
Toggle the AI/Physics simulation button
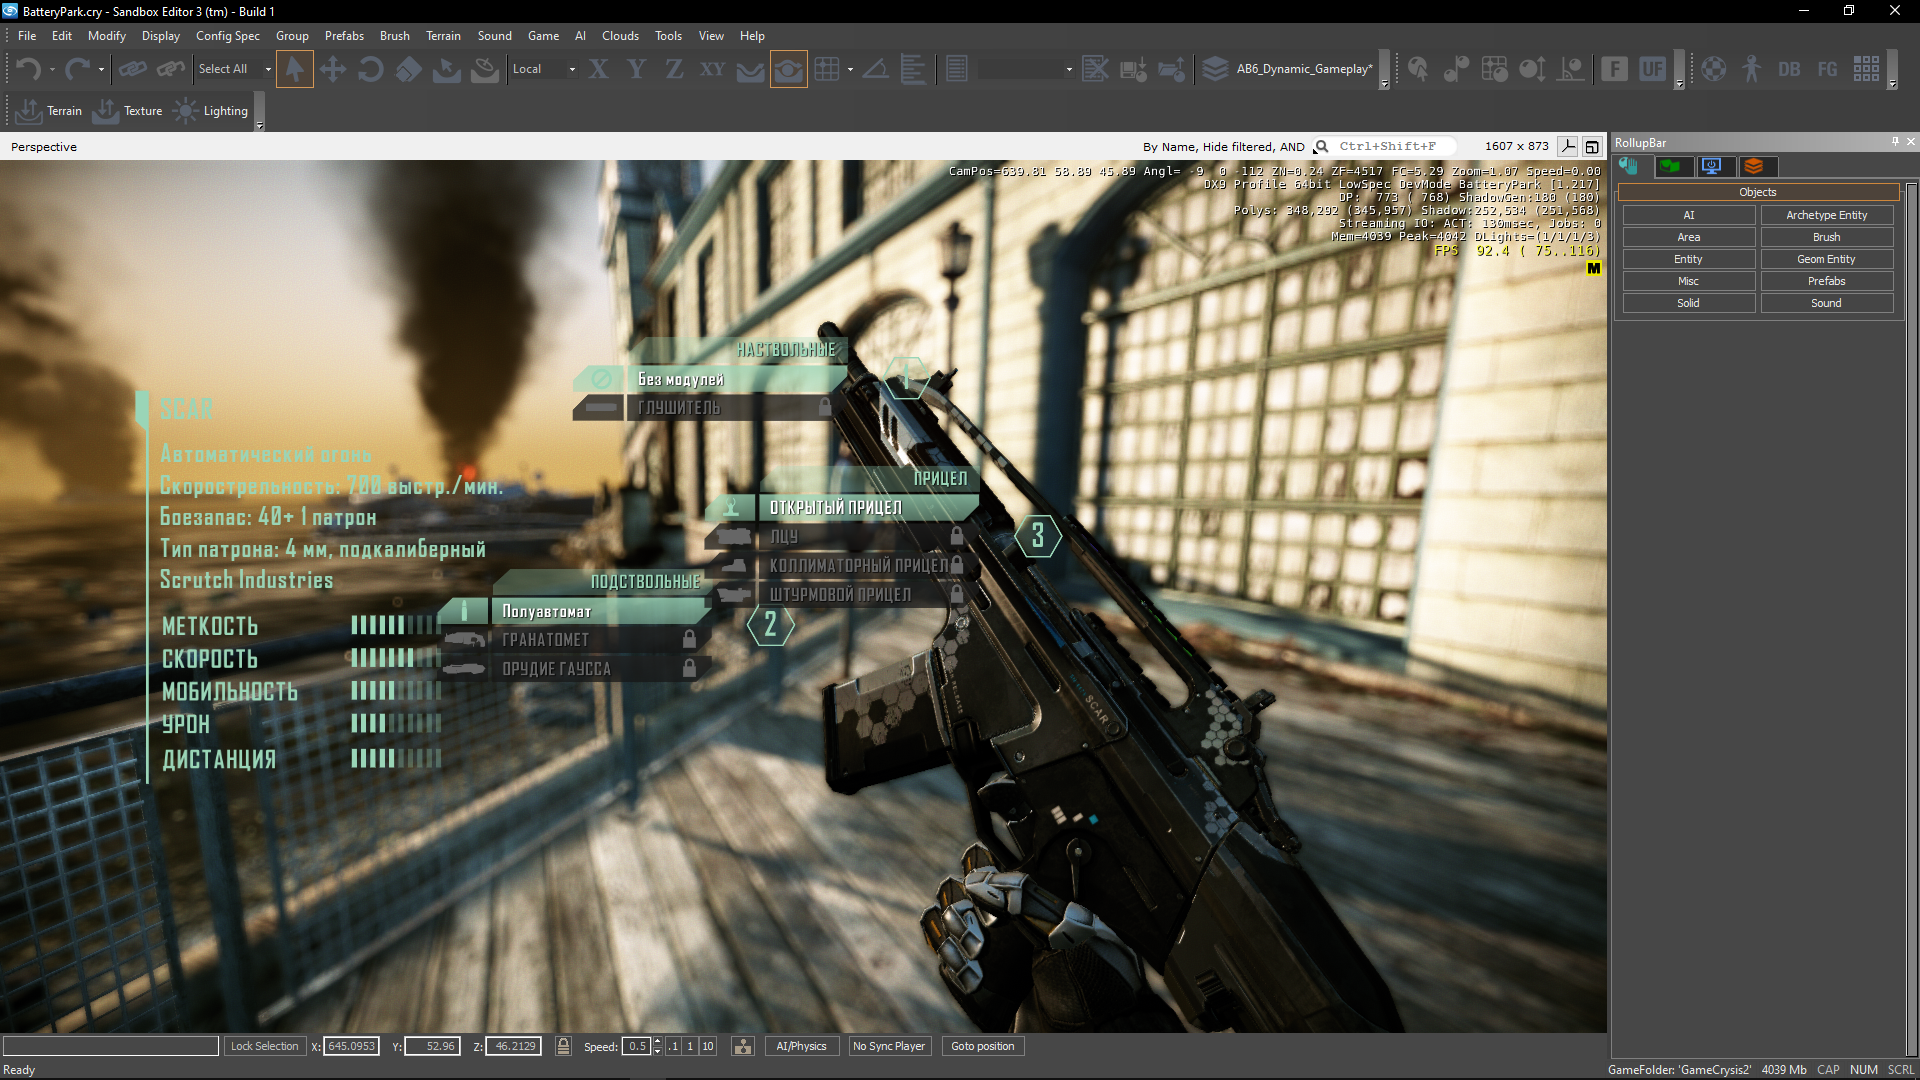(x=801, y=1046)
